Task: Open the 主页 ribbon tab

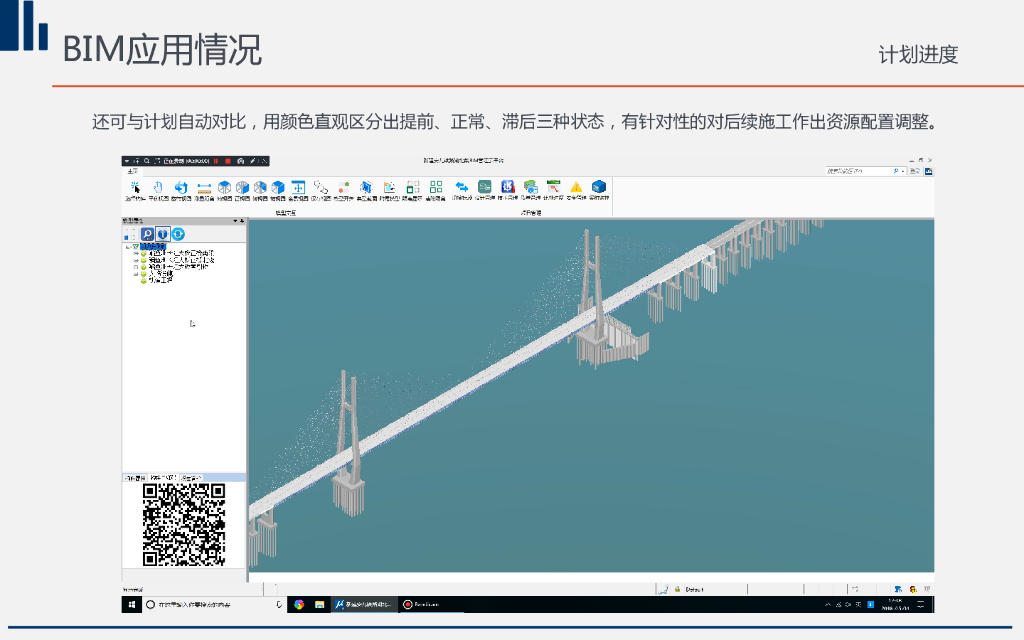Action: [133, 171]
